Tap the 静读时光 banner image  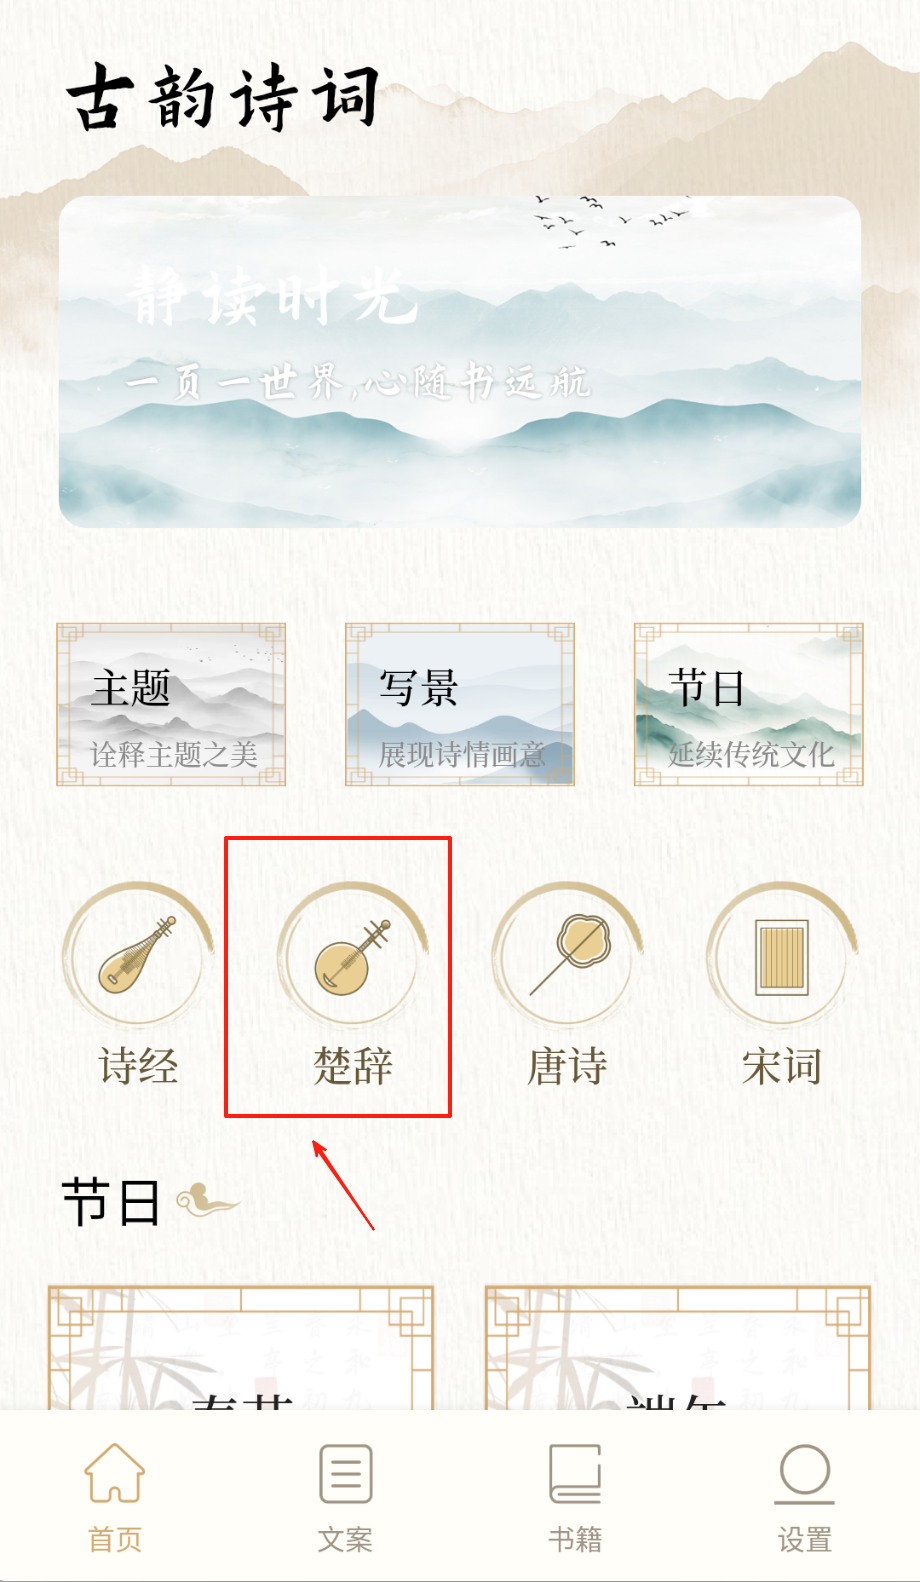pyautogui.click(x=460, y=362)
